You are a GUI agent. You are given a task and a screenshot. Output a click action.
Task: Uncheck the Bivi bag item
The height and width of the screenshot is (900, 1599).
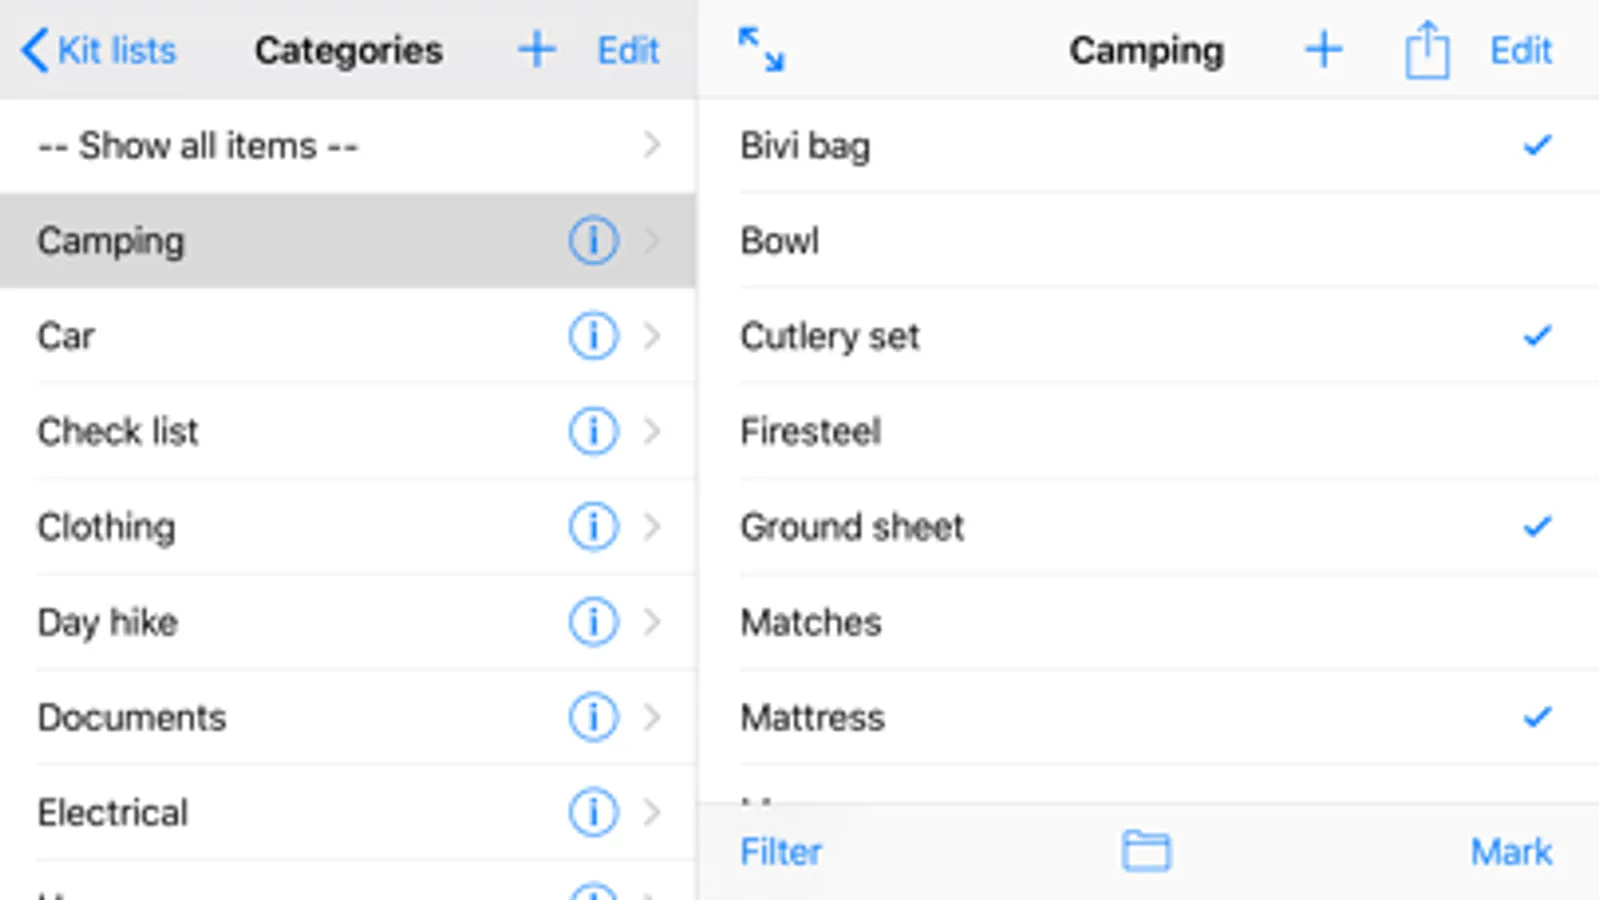coord(1536,146)
